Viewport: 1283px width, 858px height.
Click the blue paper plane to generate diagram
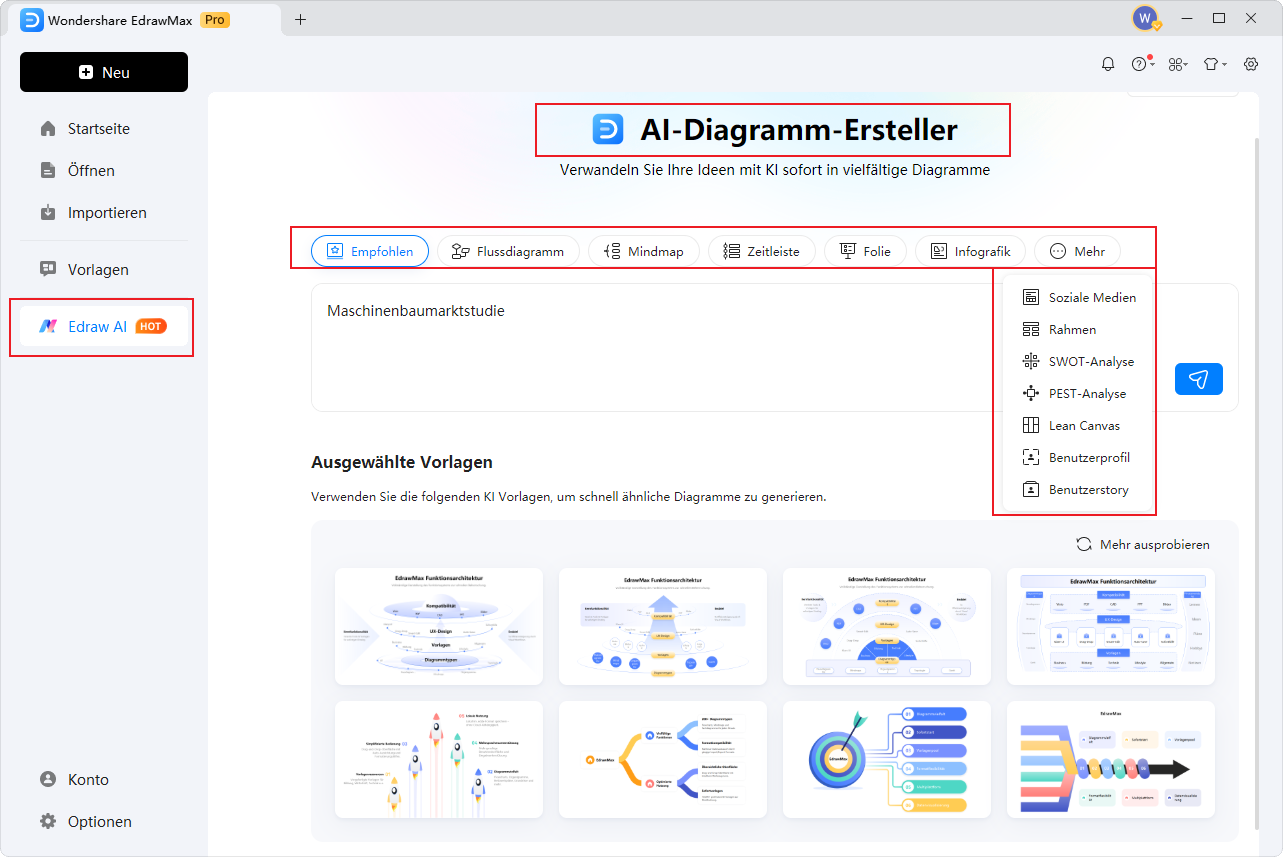tap(1198, 379)
